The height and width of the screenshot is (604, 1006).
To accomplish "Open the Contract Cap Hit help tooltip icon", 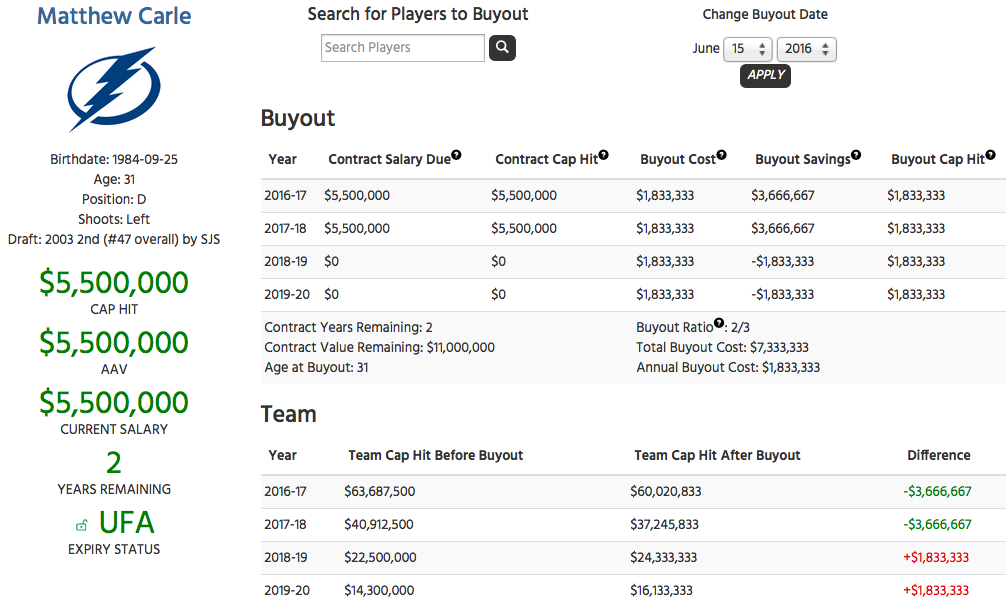I will pyautogui.click(x=603, y=155).
